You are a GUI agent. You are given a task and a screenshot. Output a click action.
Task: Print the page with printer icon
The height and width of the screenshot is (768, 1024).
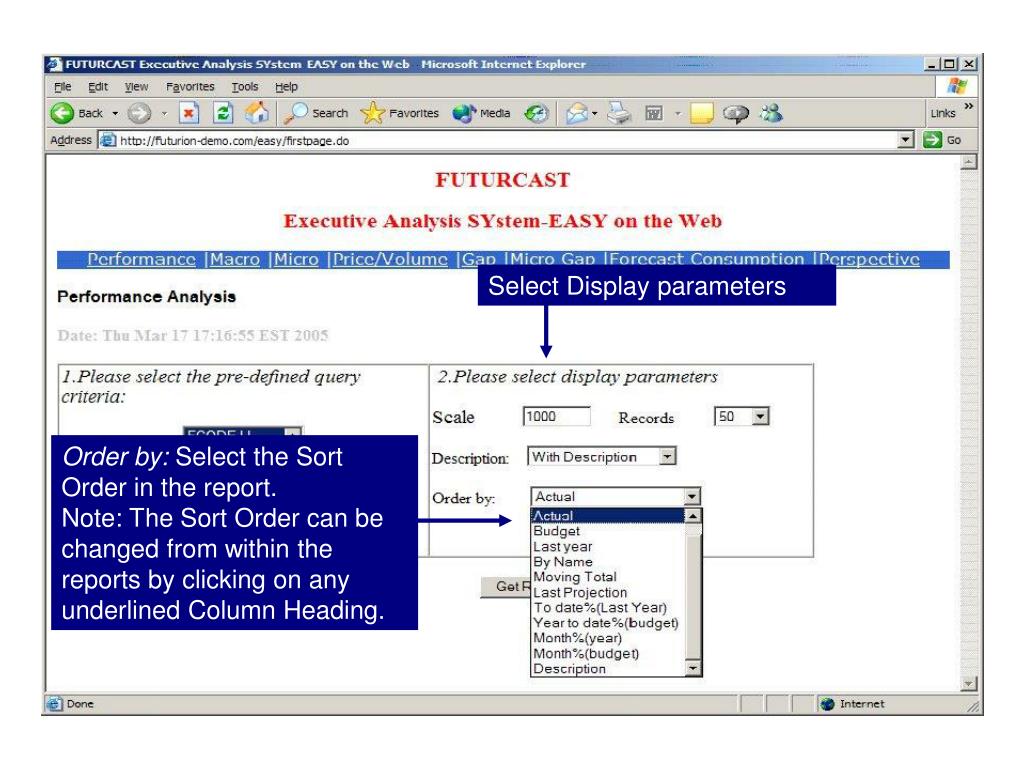618,113
